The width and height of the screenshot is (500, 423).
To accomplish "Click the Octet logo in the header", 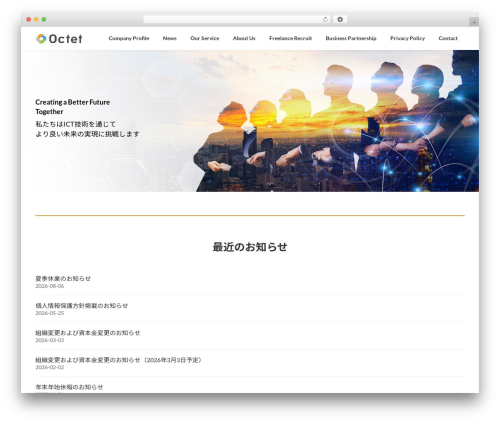I will (x=59, y=39).
